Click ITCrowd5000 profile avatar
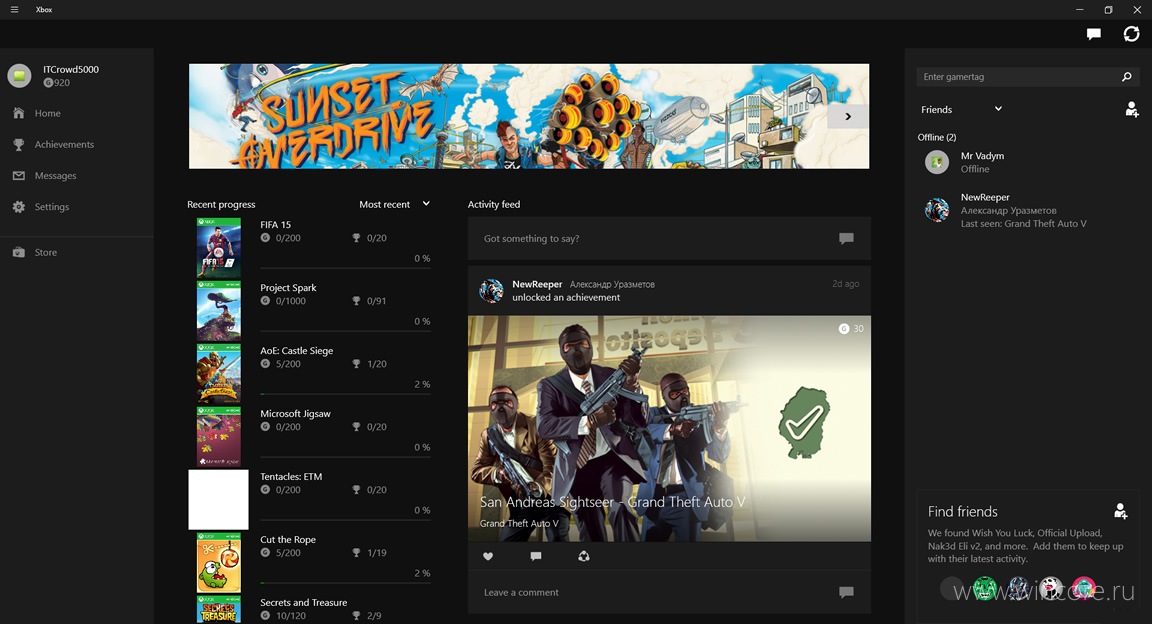This screenshot has height=624, width=1152. click(19, 76)
